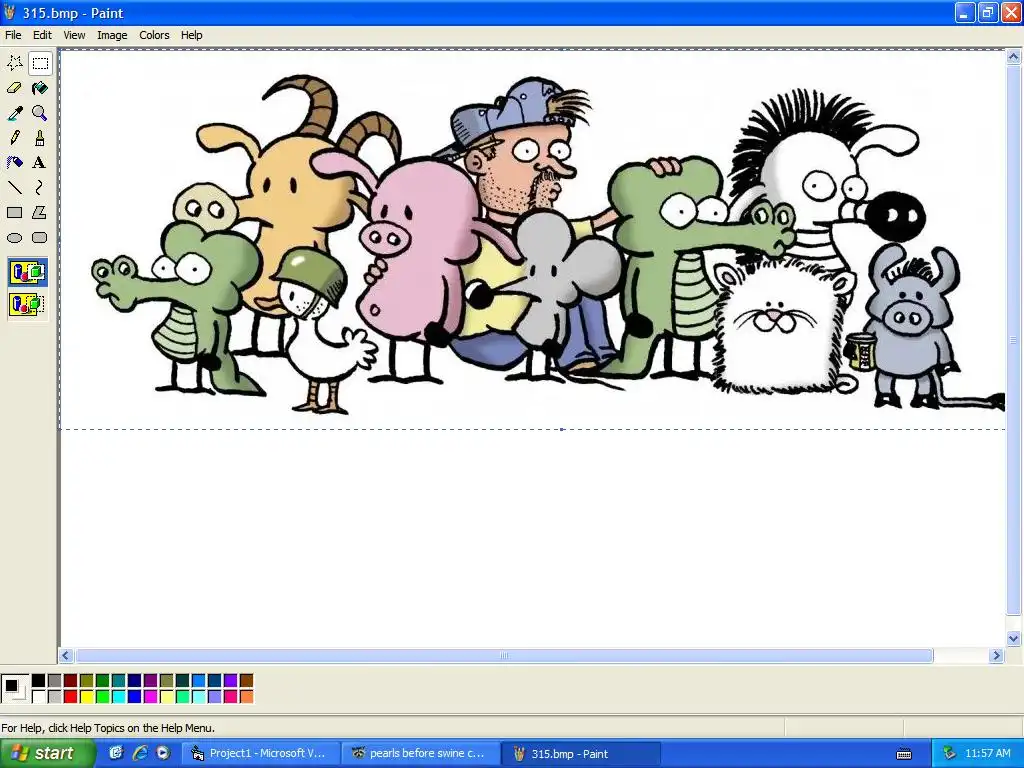This screenshot has height=768, width=1024.
Task: Pick the bright red color swatch
Action: (x=71, y=697)
